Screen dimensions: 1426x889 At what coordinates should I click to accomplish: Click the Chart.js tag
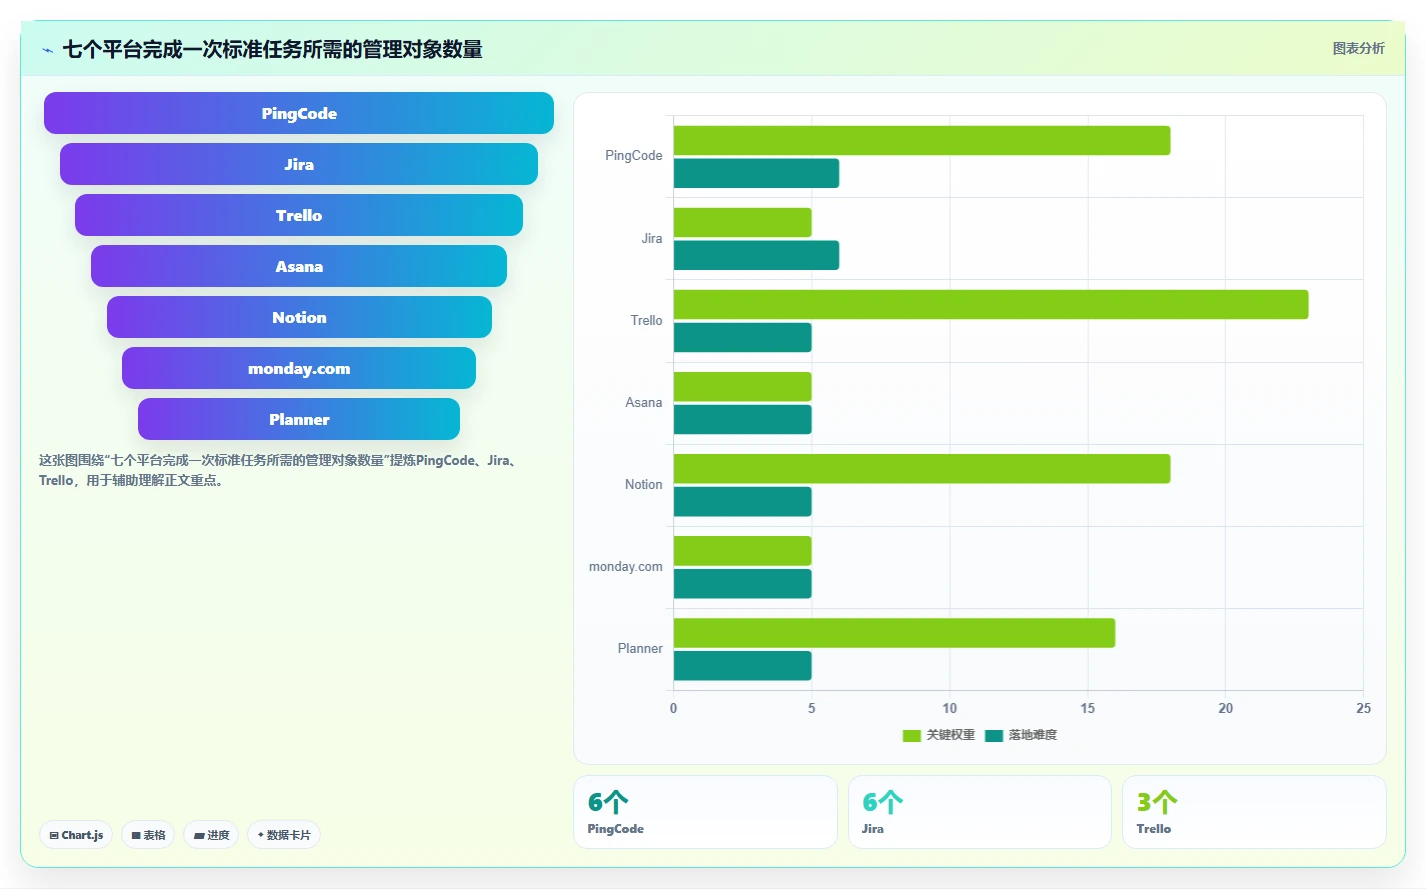(76, 835)
